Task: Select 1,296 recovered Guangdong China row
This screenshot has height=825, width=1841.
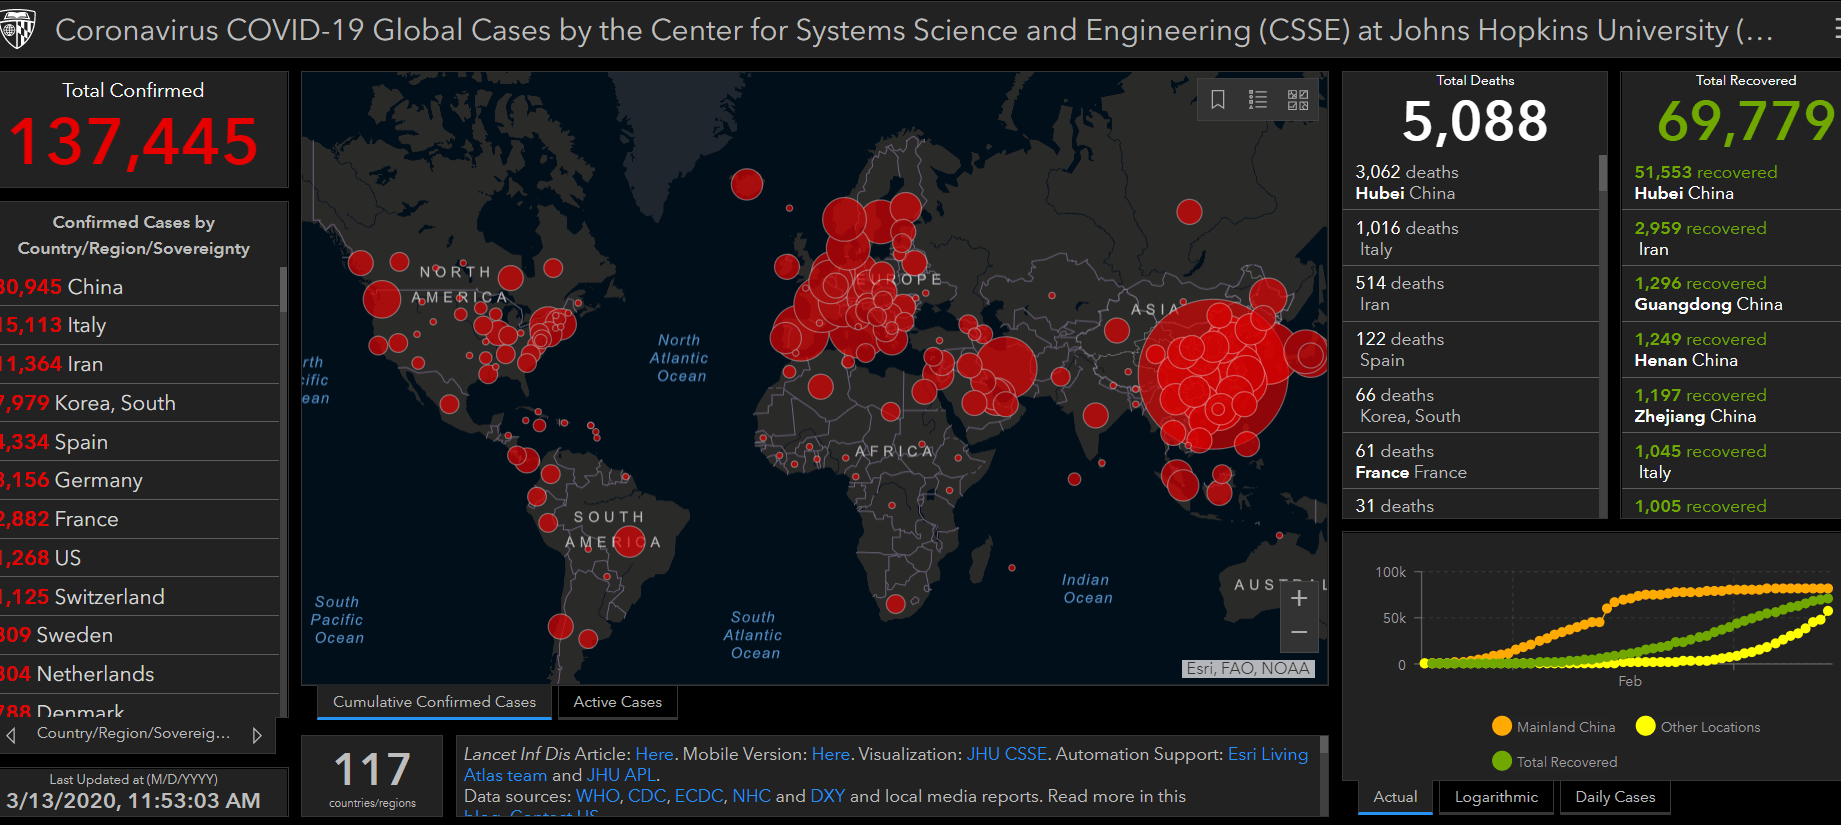Action: (1731, 293)
